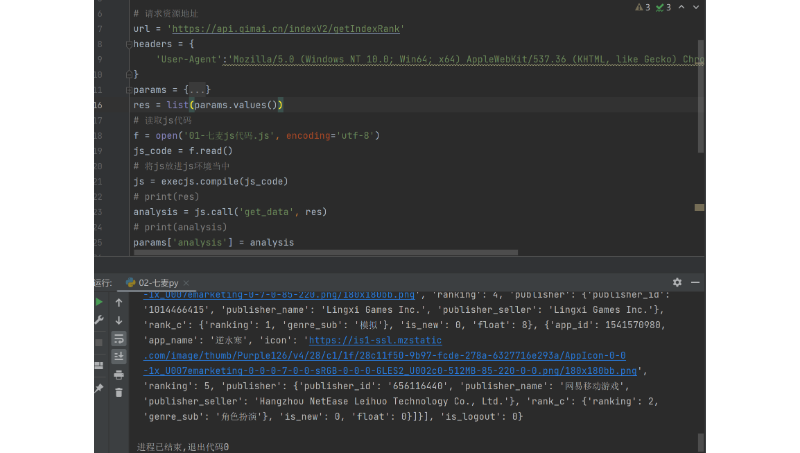Screen dimensions: 800x453
Task: Open api.qimai.cn URL link in code
Action: (x=286, y=29)
